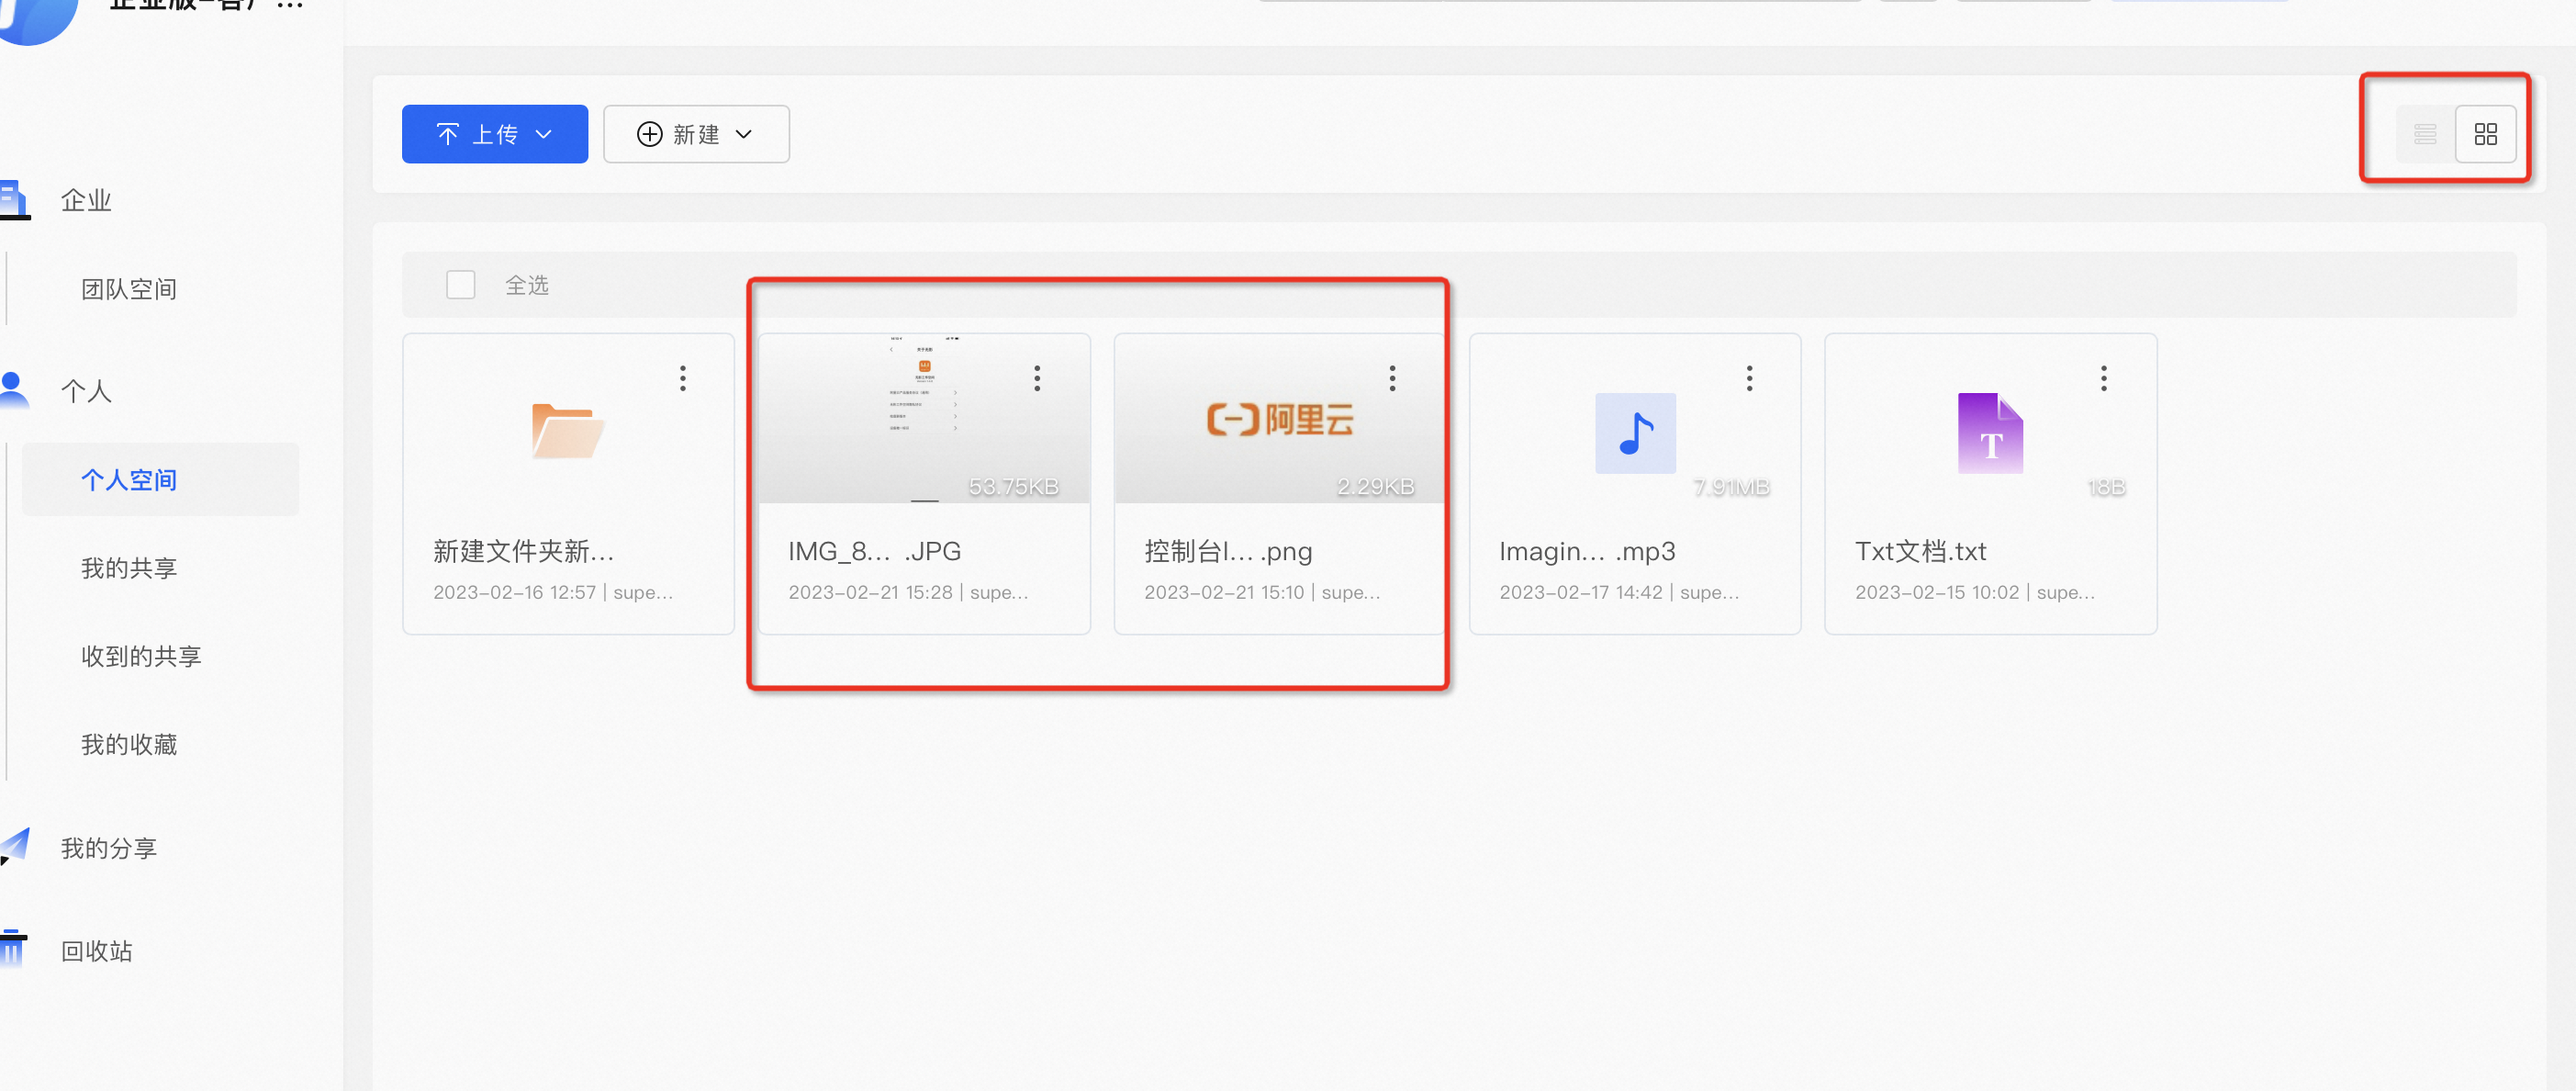Click the orange folder icon

click(567, 431)
